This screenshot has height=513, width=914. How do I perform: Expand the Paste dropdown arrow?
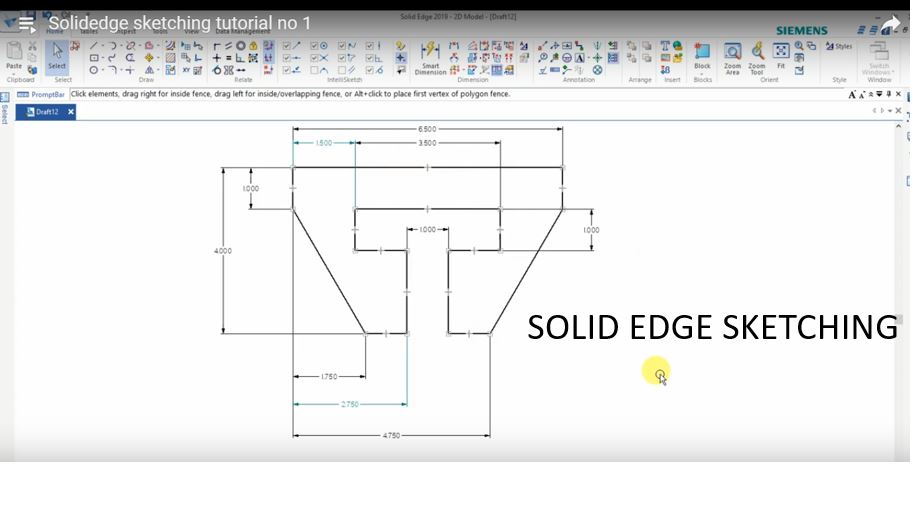click(14, 73)
